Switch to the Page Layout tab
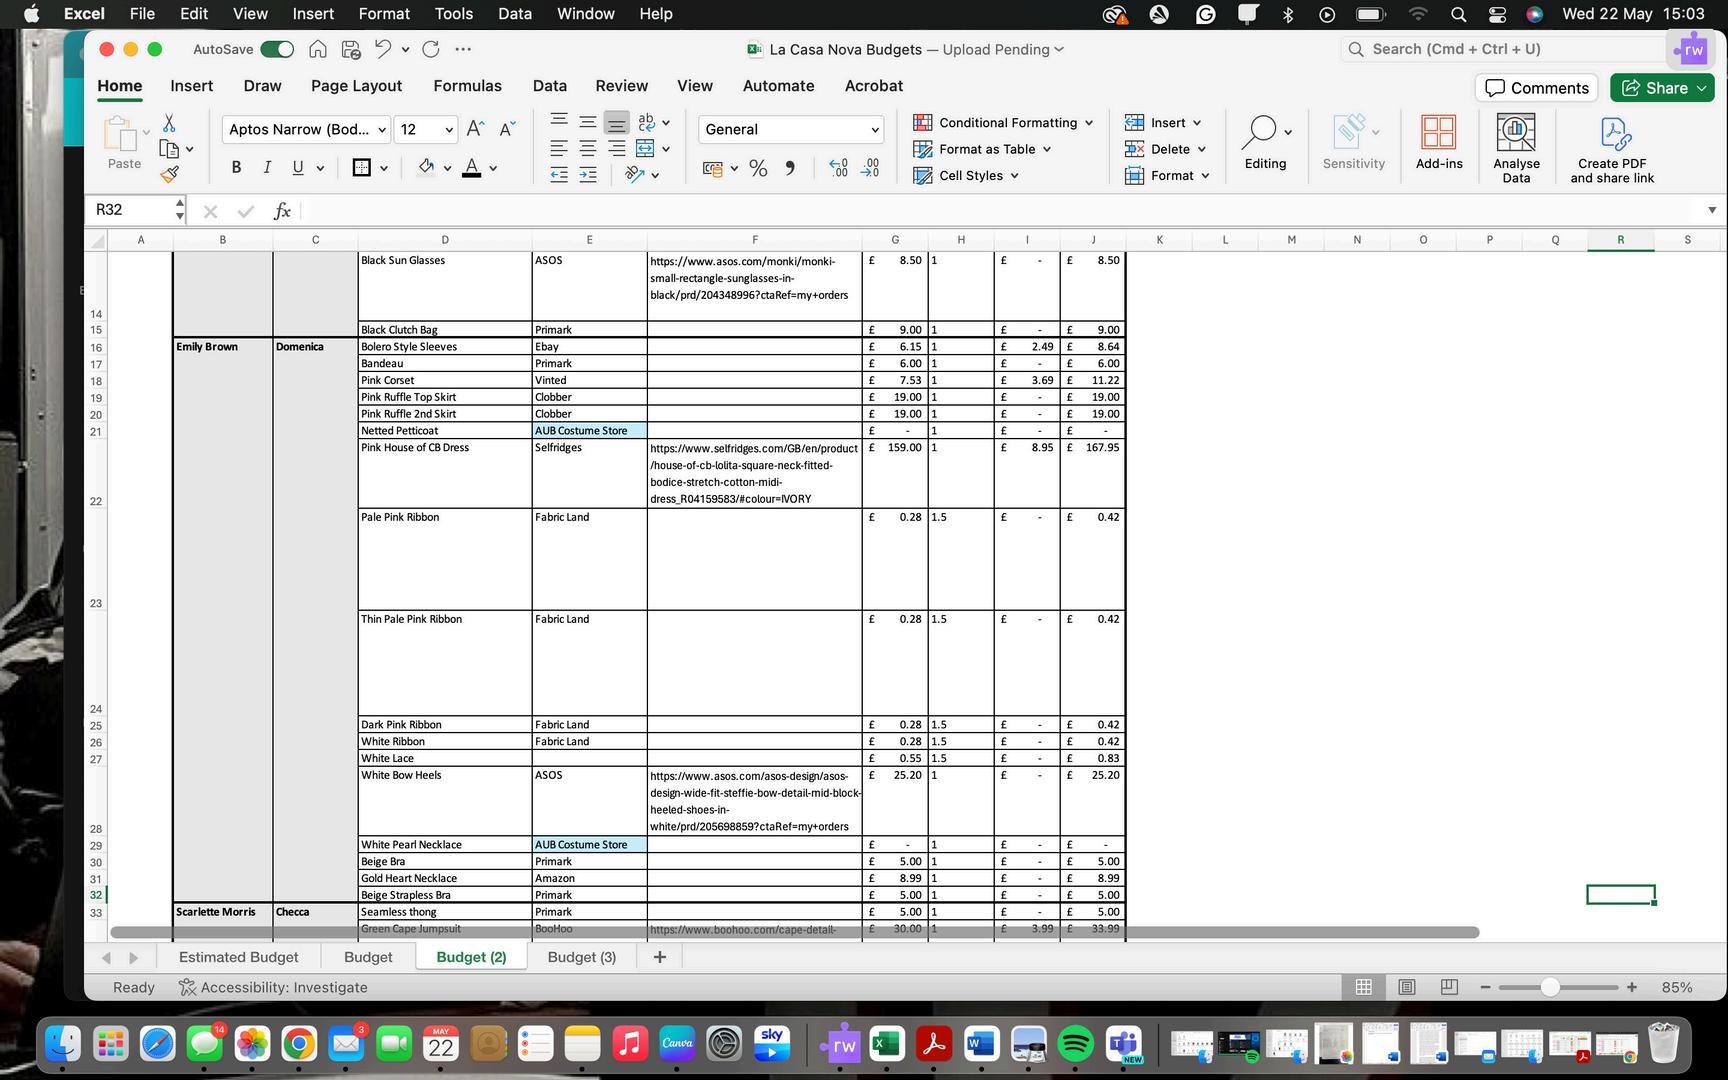This screenshot has width=1728, height=1080. pyautogui.click(x=356, y=86)
